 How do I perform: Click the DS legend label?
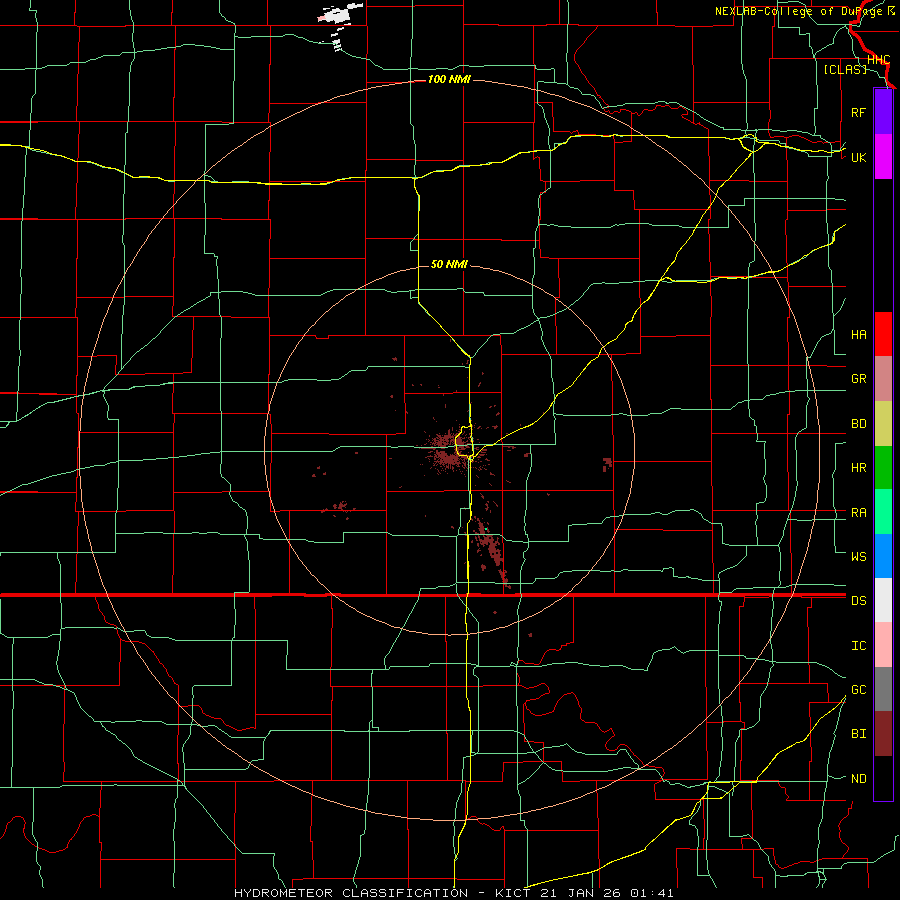(859, 600)
